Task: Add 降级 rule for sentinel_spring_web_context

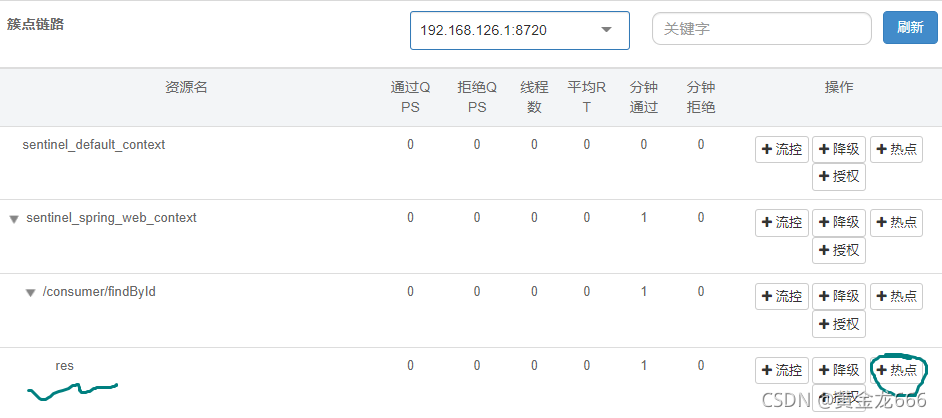Action: coord(839,222)
